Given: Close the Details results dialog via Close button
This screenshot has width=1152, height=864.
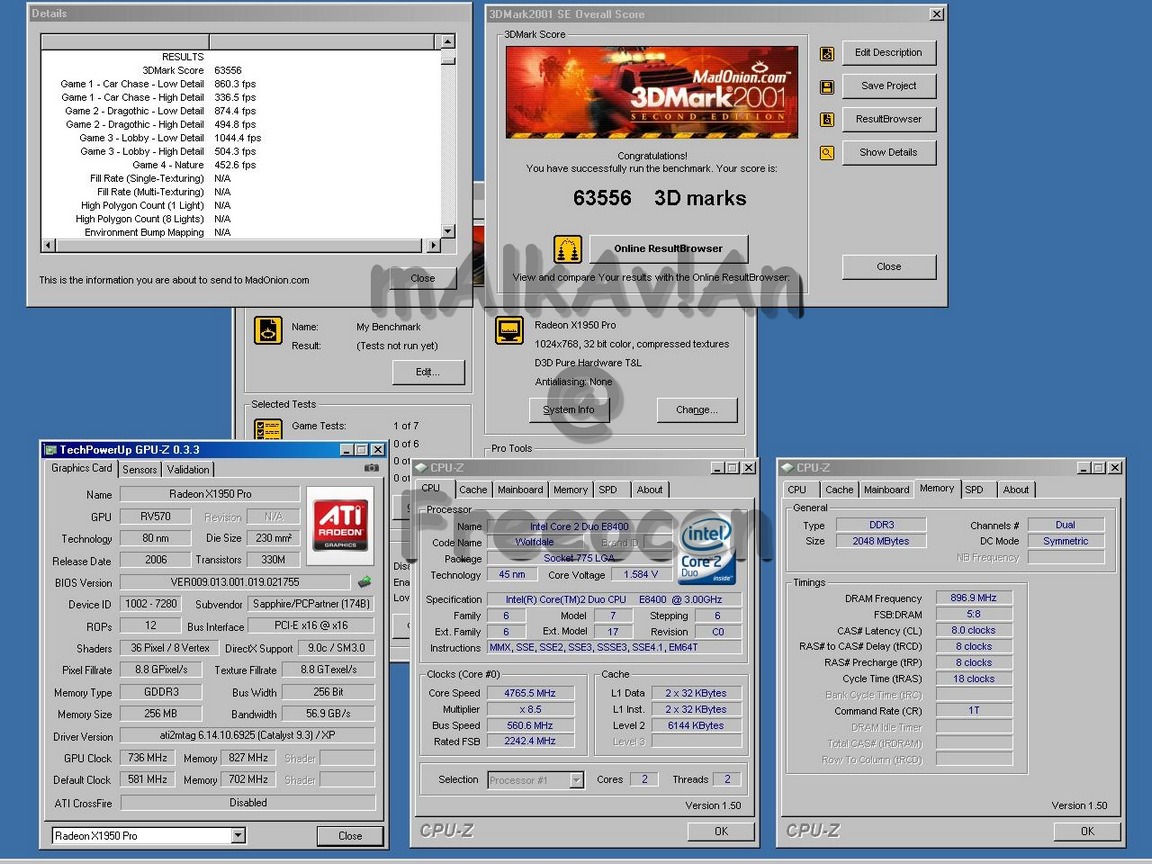Looking at the screenshot, I should (x=422, y=278).
